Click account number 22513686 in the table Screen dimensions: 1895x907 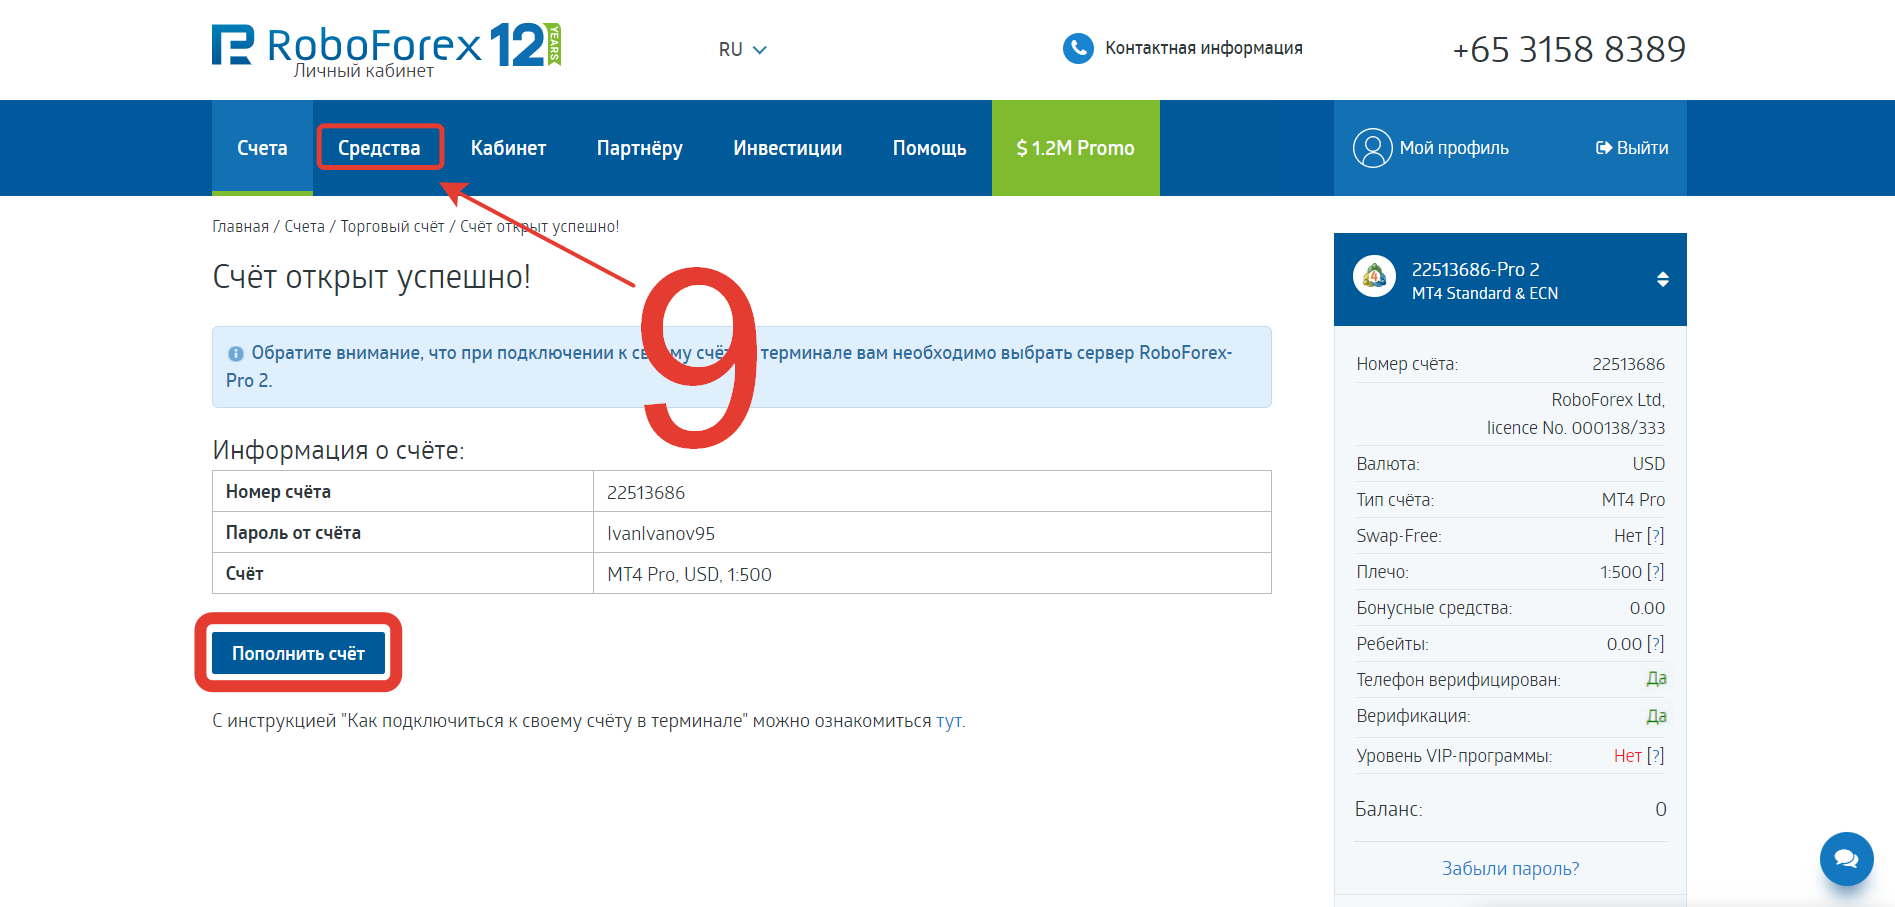click(x=646, y=492)
